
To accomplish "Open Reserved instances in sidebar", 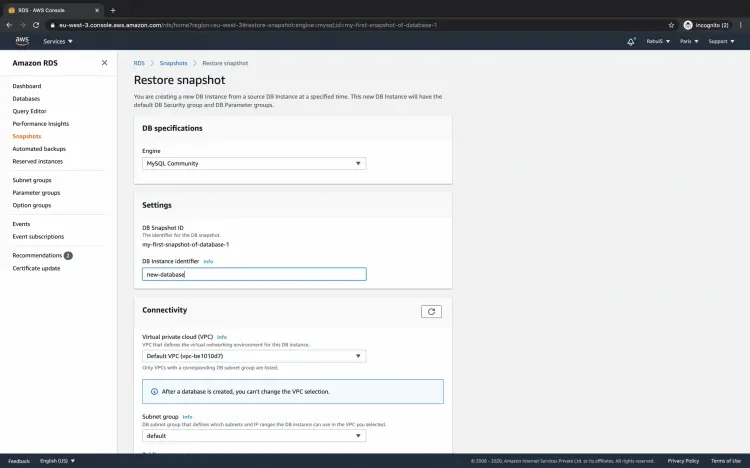I will click(38, 161).
